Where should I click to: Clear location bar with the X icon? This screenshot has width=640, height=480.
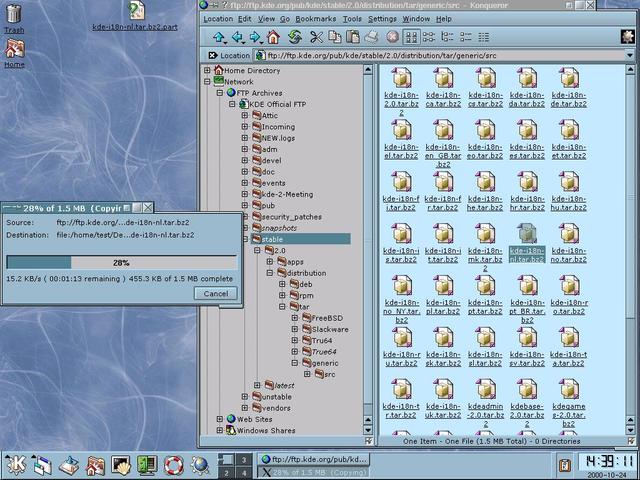point(212,55)
